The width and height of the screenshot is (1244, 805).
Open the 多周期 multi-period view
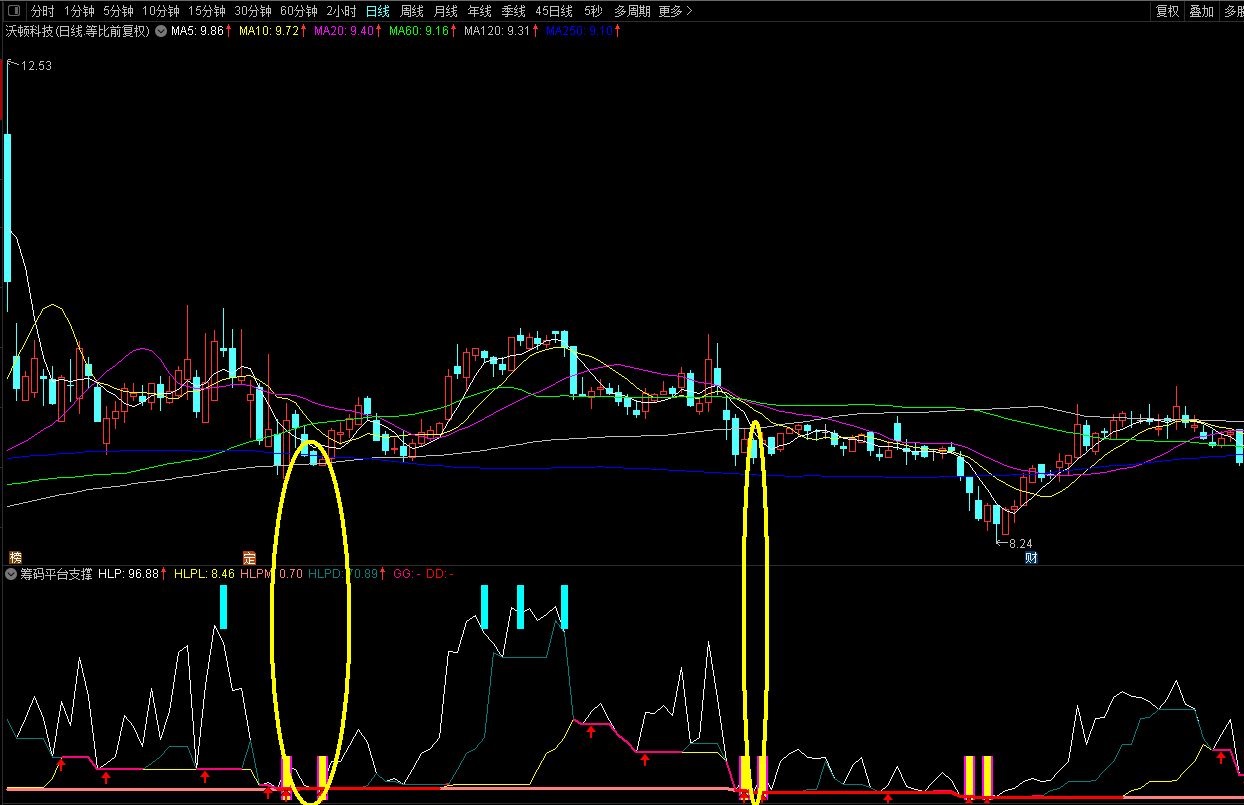point(632,12)
